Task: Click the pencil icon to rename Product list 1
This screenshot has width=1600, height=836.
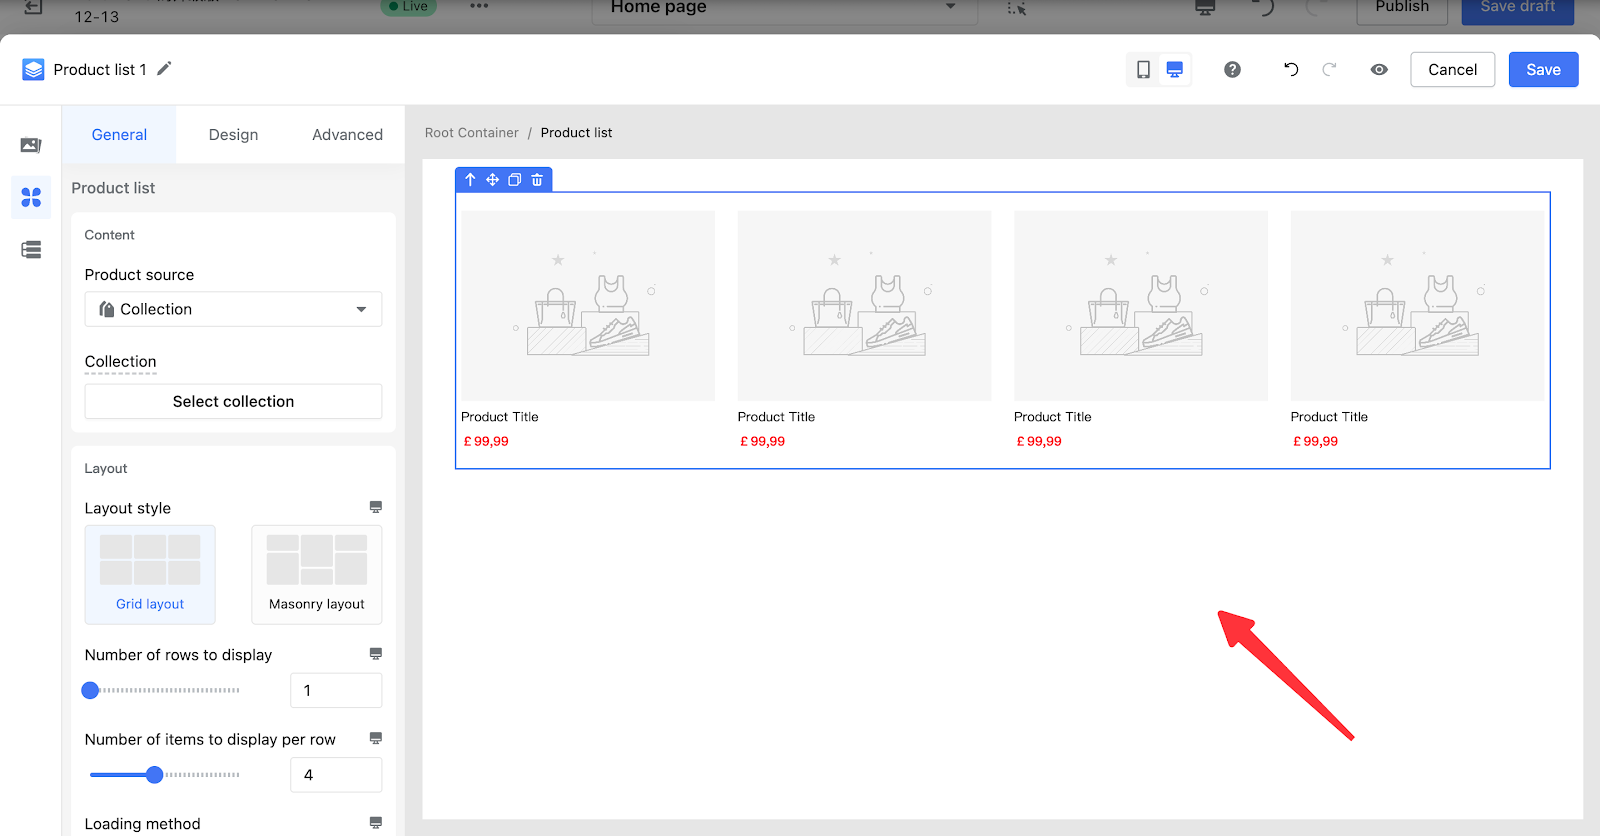Action: 164,69
